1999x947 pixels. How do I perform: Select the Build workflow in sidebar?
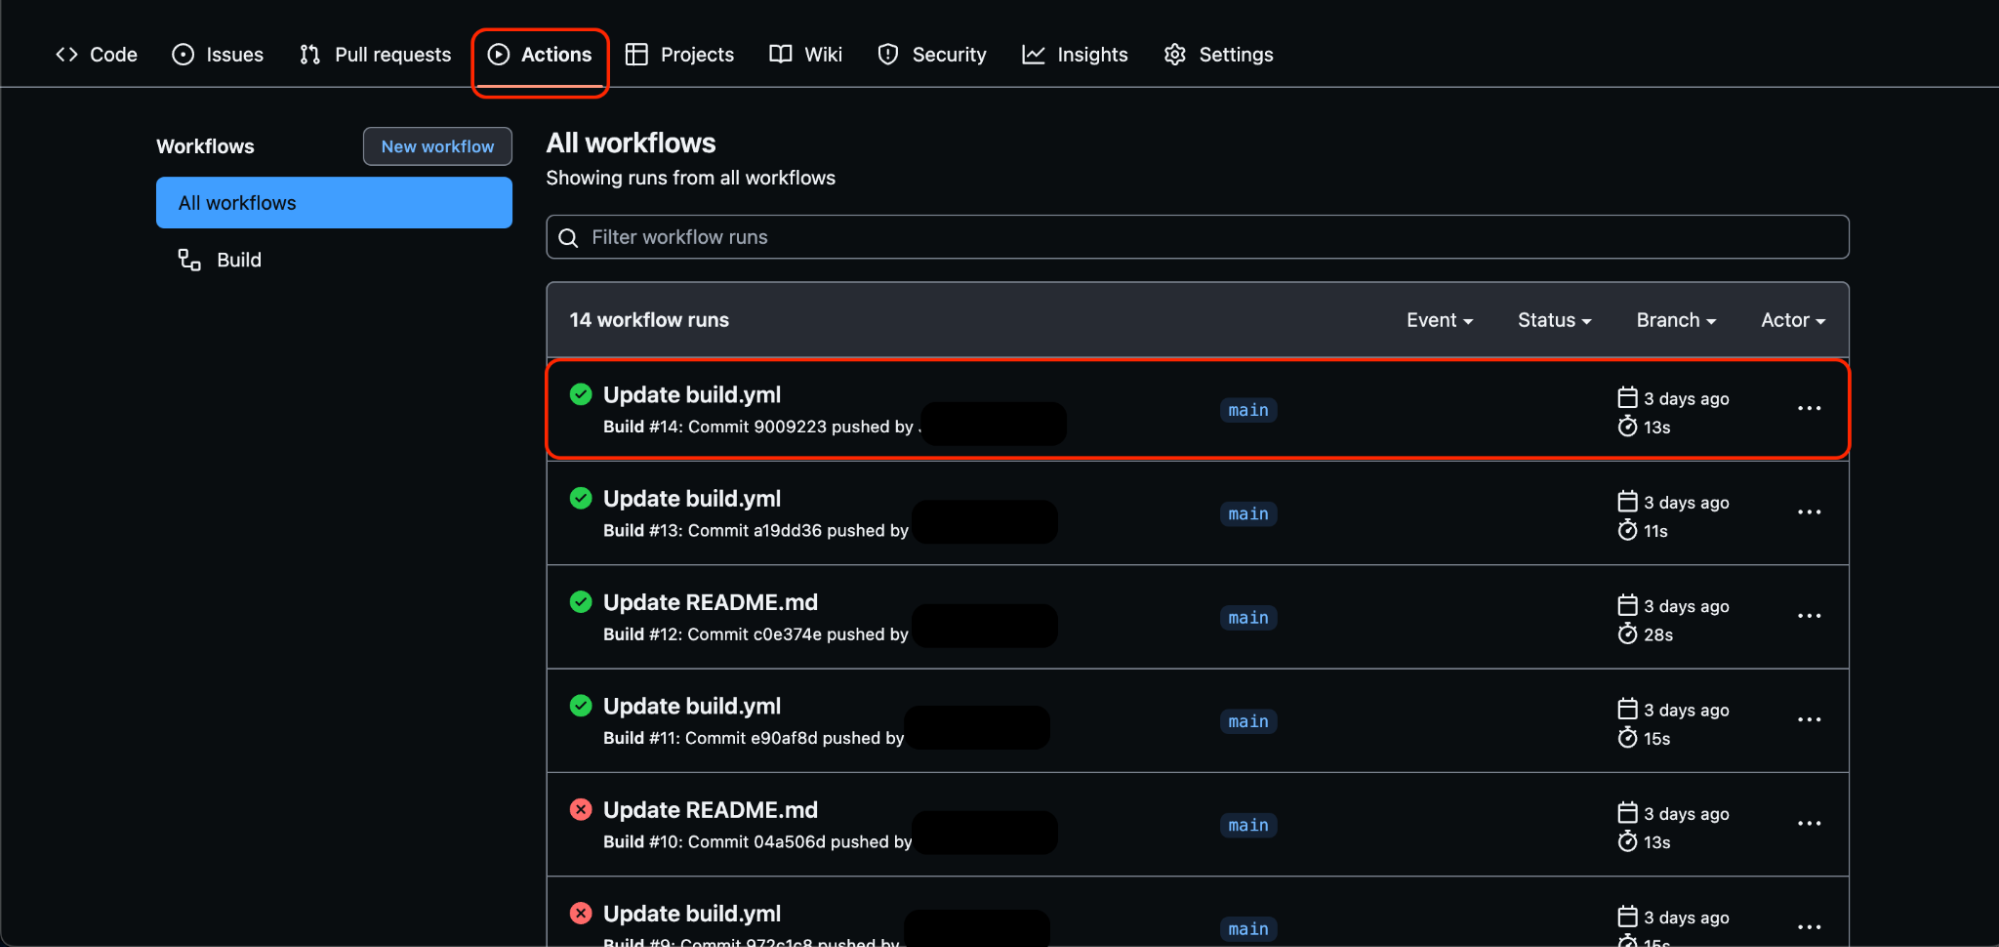coord(334,260)
